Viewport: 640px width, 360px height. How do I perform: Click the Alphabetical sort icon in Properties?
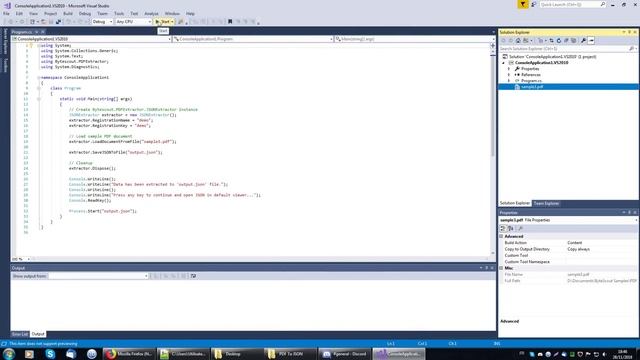511,229
